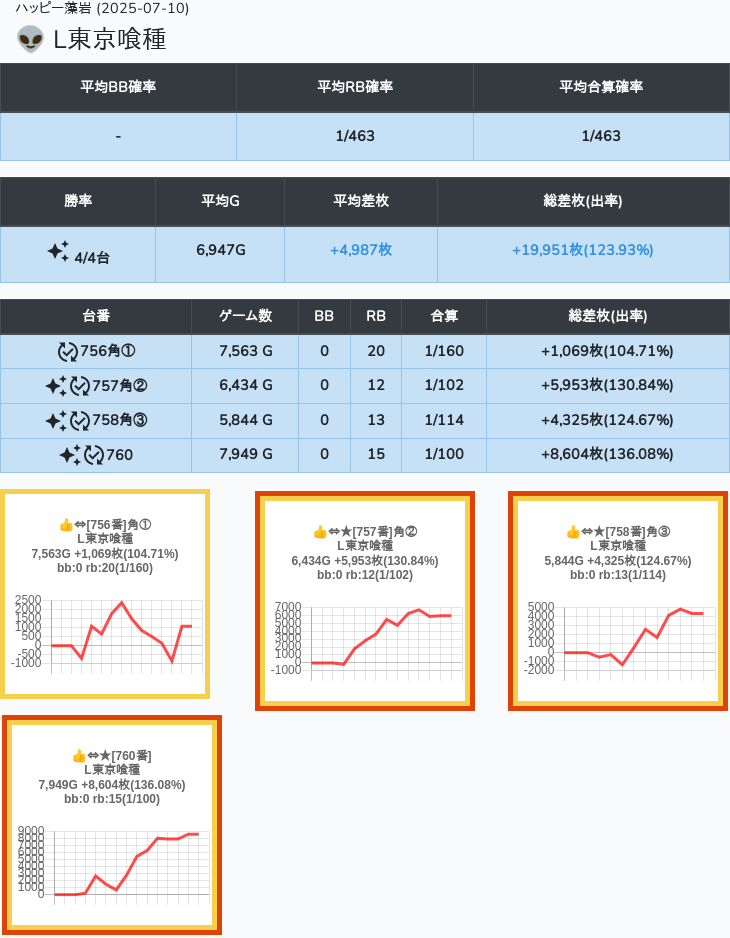Viewport: 730px width, 938px height.
Task: Click the ハッピー藻岩 (2025-07-10) heading
Action: click(102, 8)
